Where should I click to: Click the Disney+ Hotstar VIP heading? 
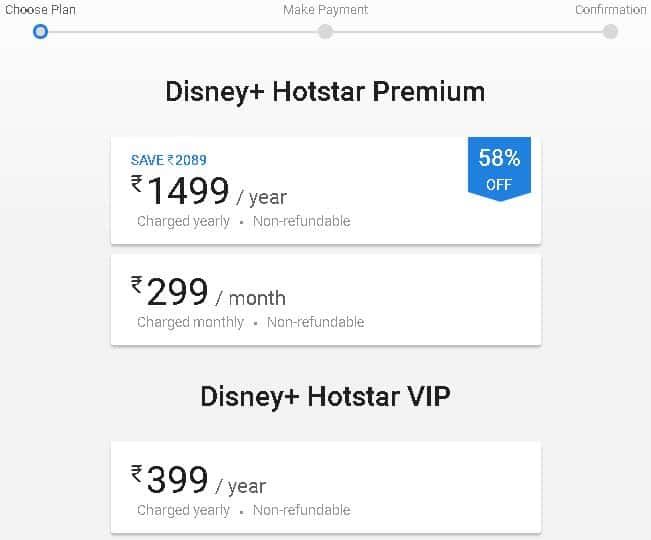coord(325,396)
